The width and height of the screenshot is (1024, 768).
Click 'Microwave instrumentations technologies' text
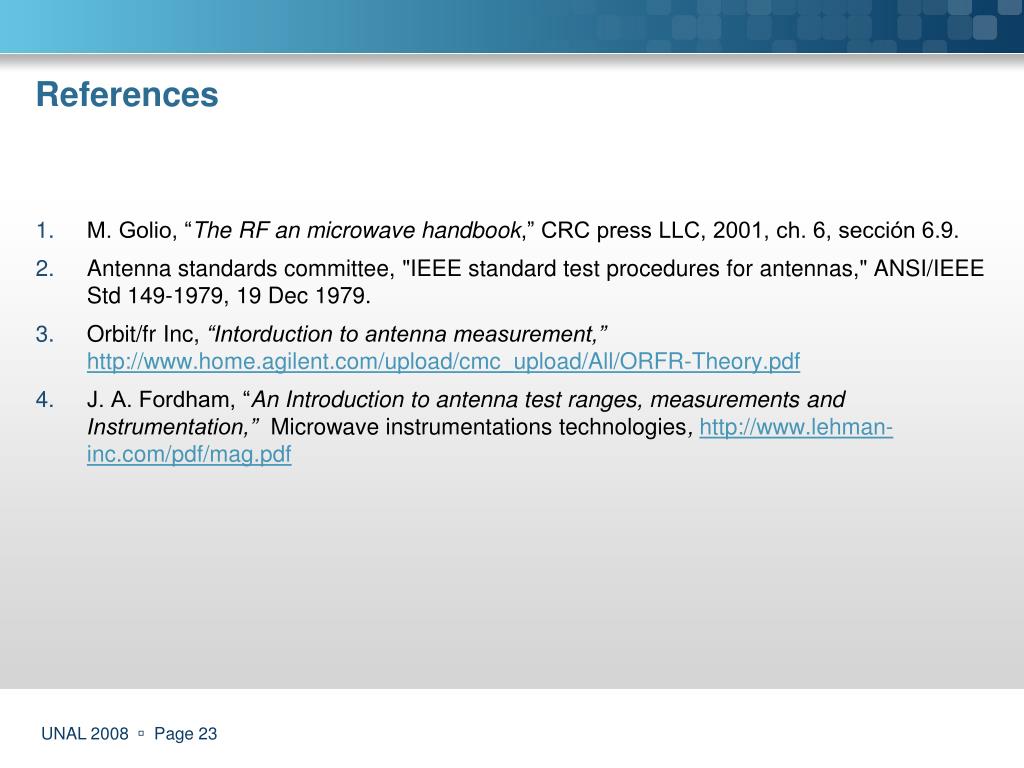click(x=479, y=427)
